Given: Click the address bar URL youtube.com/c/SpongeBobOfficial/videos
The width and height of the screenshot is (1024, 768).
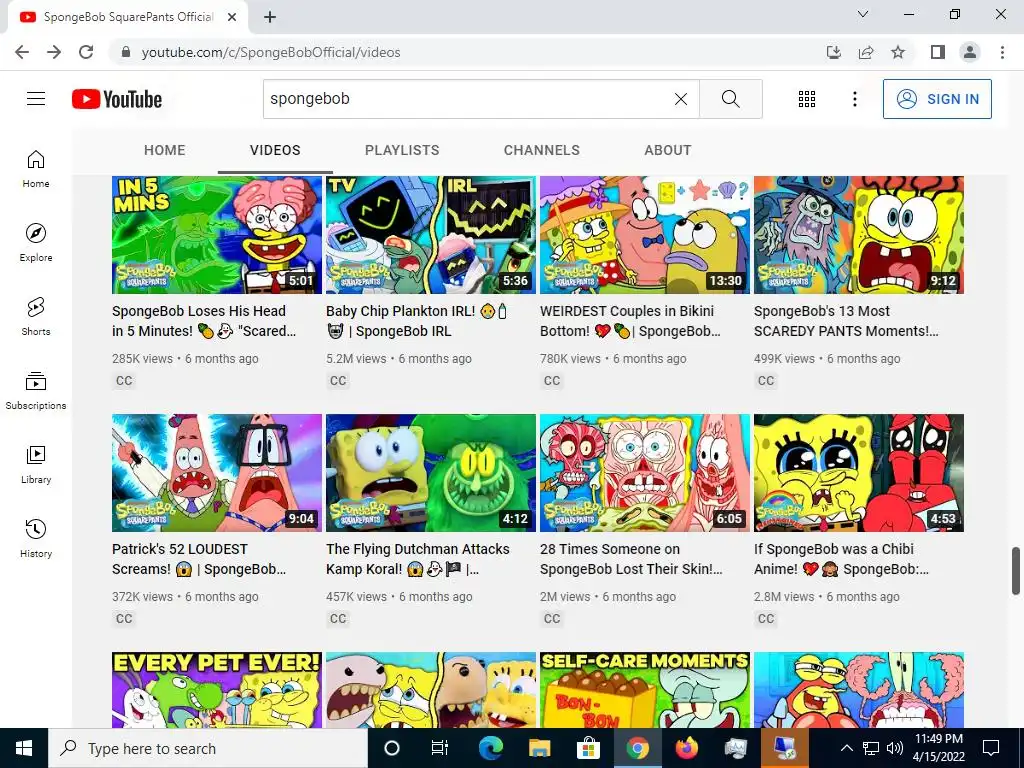Looking at the screenshot, I should coord(271,52).
